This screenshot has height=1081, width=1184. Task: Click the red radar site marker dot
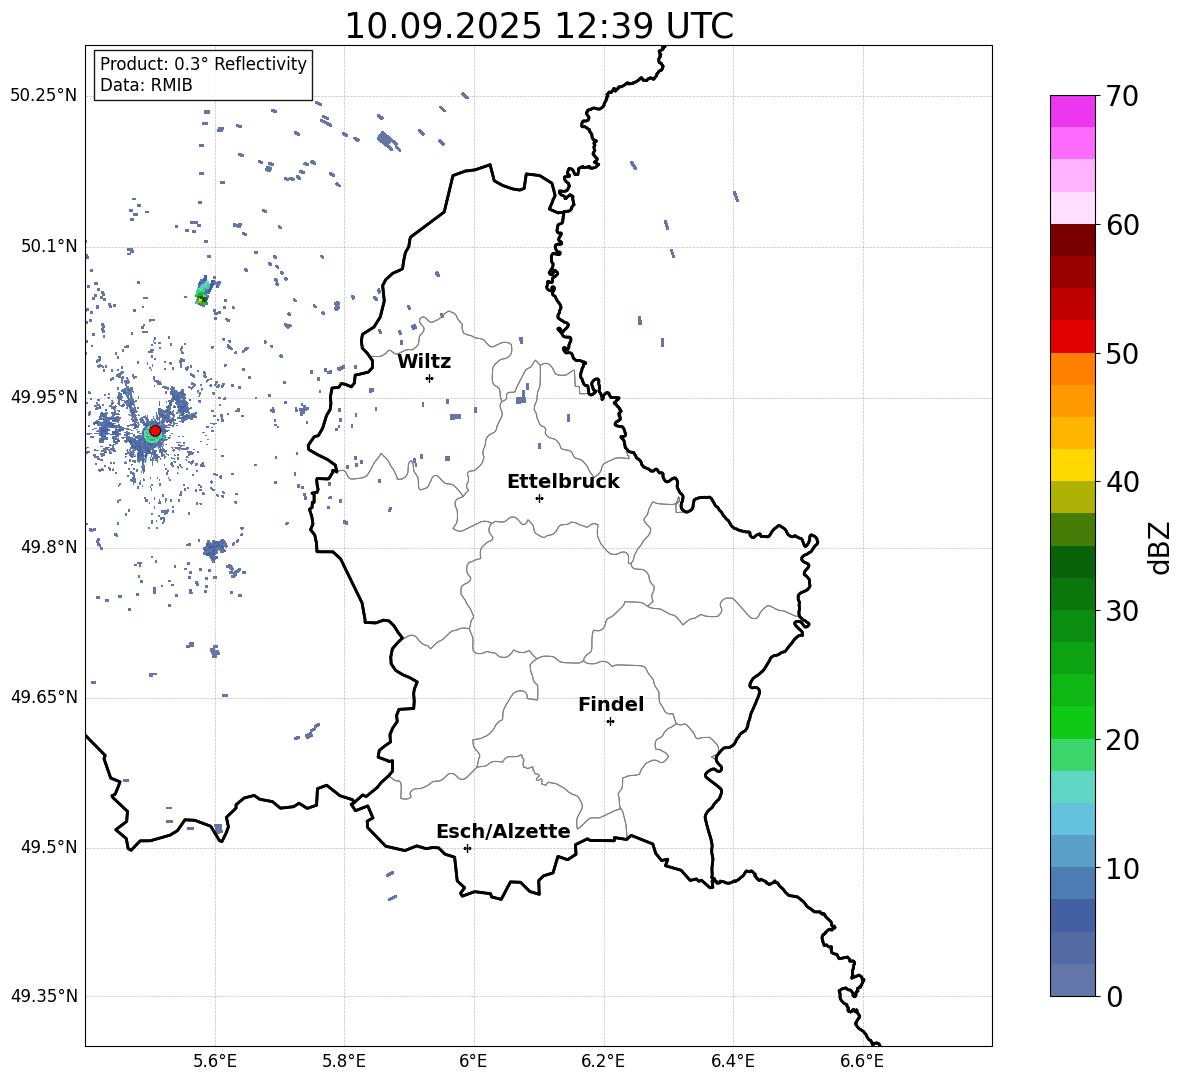tap(155, 430)
